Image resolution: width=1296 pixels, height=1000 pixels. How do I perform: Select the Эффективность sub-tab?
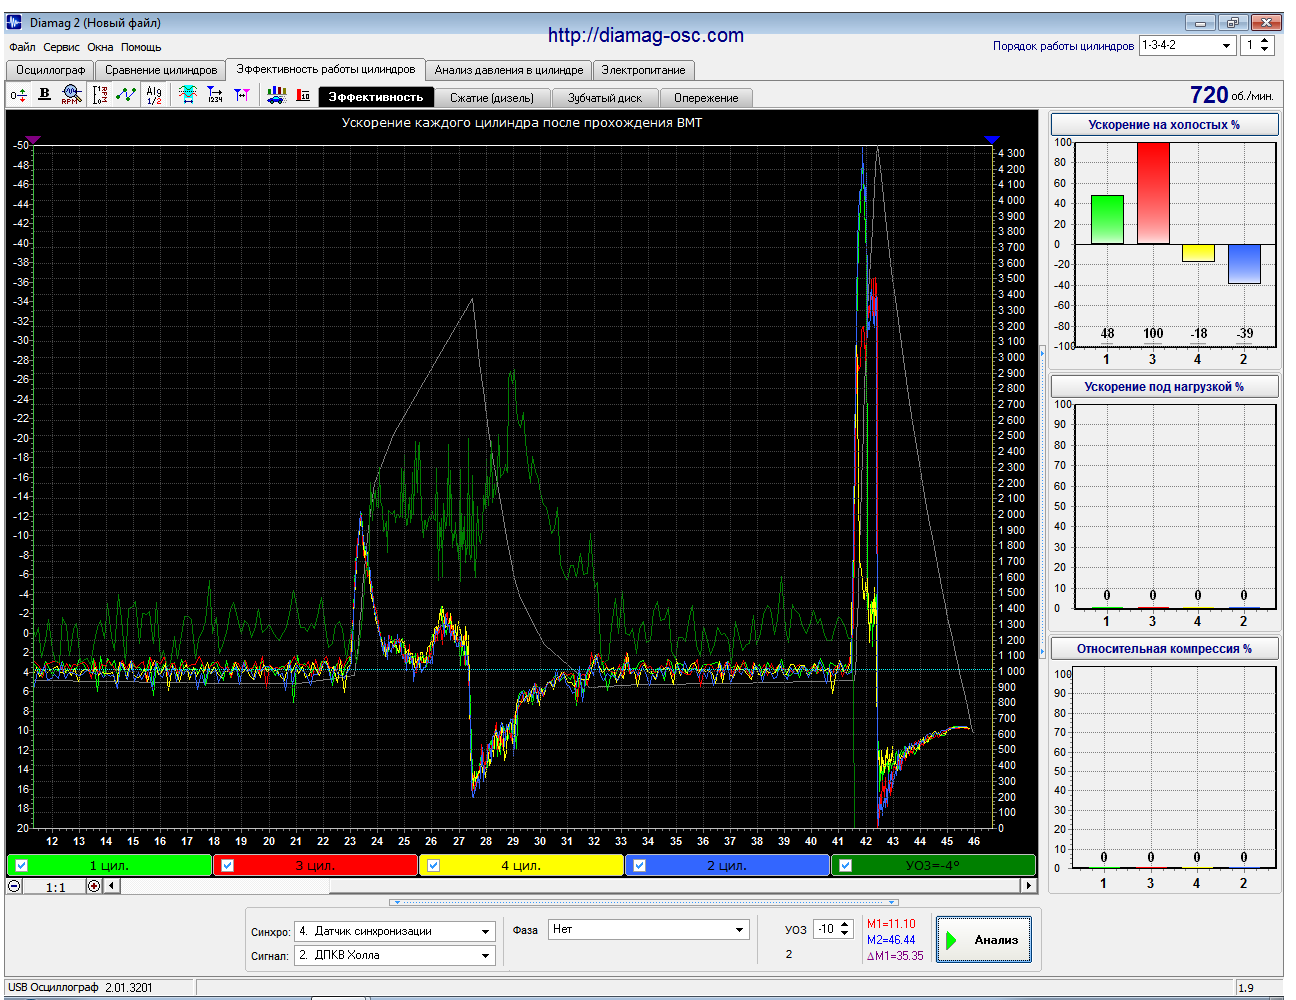pos(376,97)
